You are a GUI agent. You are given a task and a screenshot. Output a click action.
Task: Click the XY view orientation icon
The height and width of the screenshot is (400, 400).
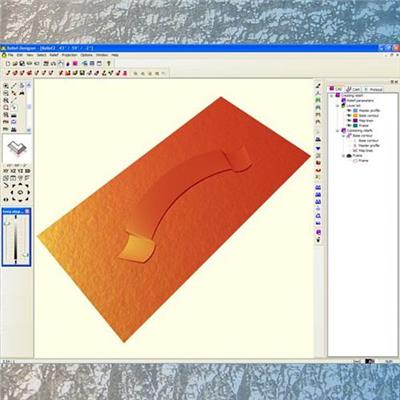click(6, 171)
